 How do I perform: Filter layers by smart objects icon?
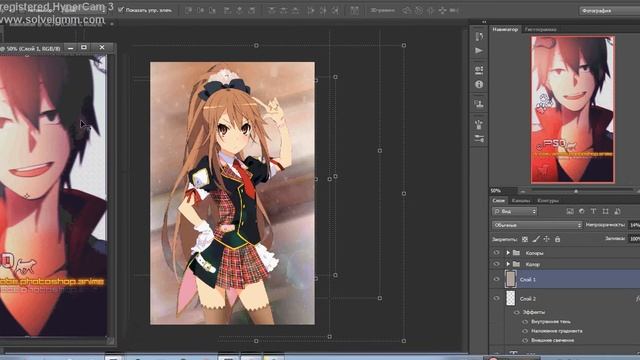click(x=617, y=211)
